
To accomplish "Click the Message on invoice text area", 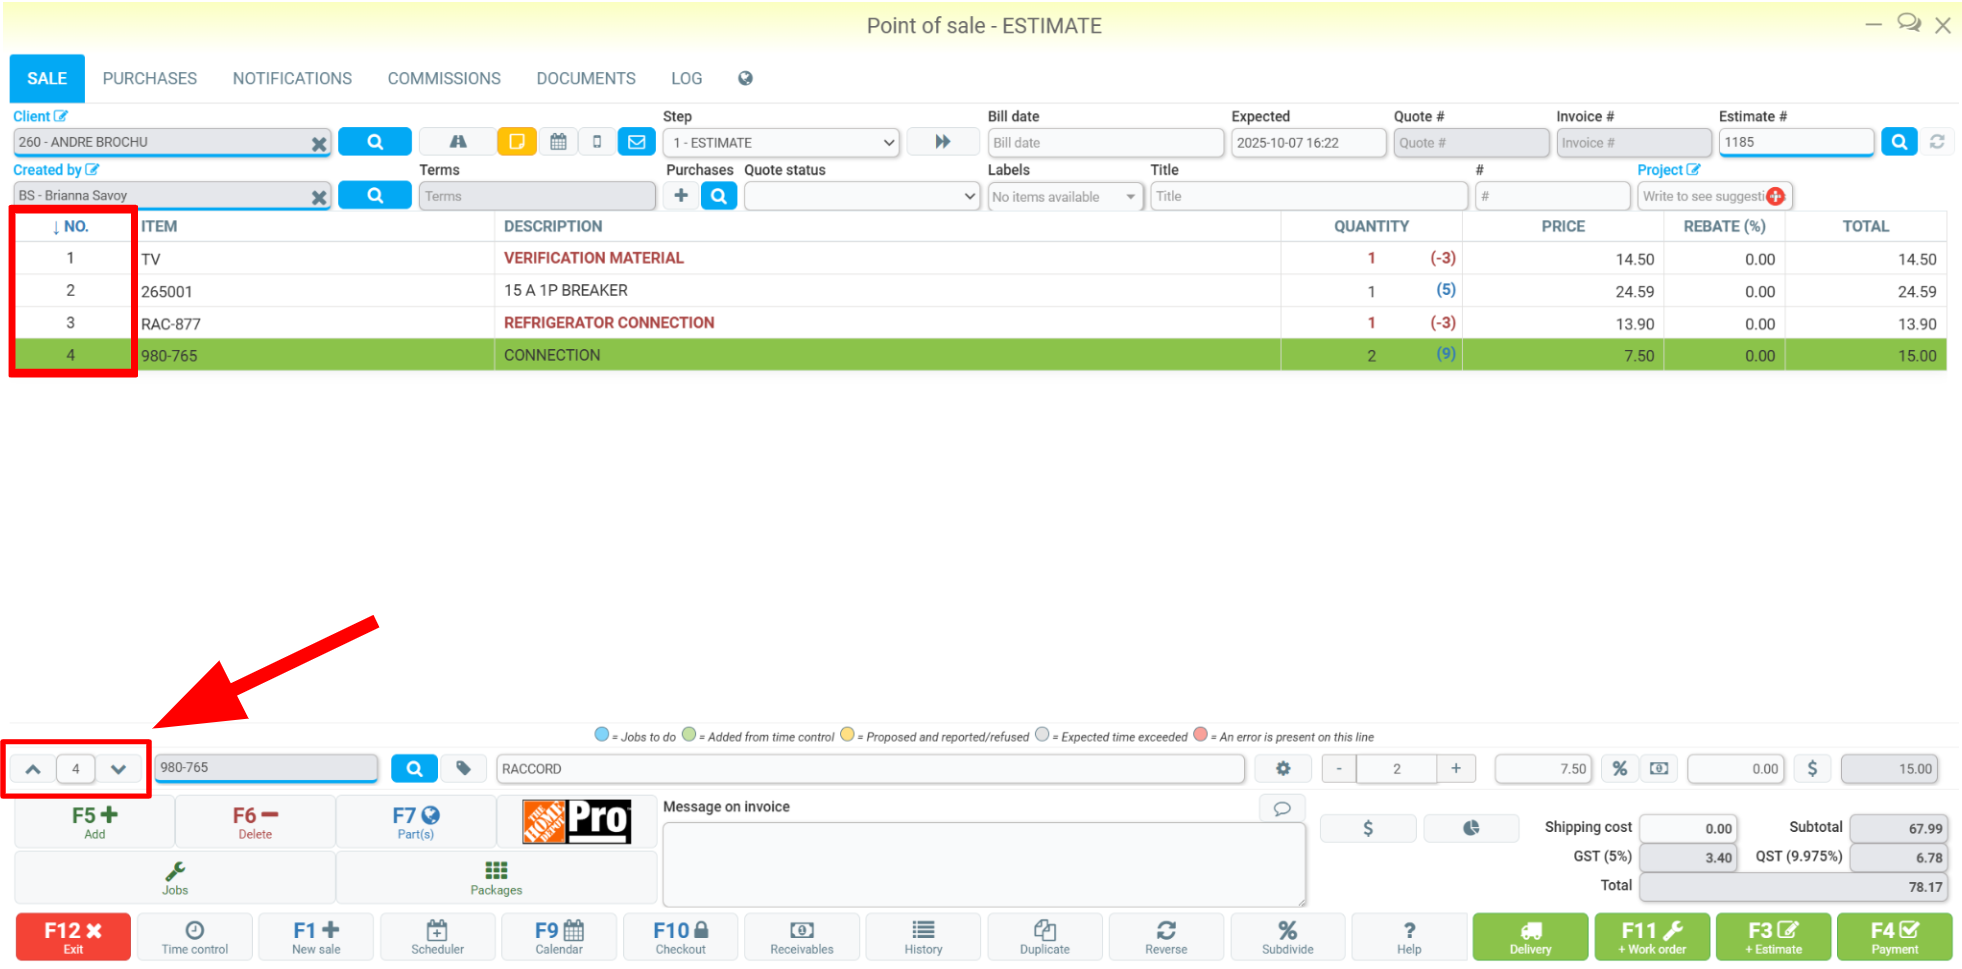I will coord(984,864).
